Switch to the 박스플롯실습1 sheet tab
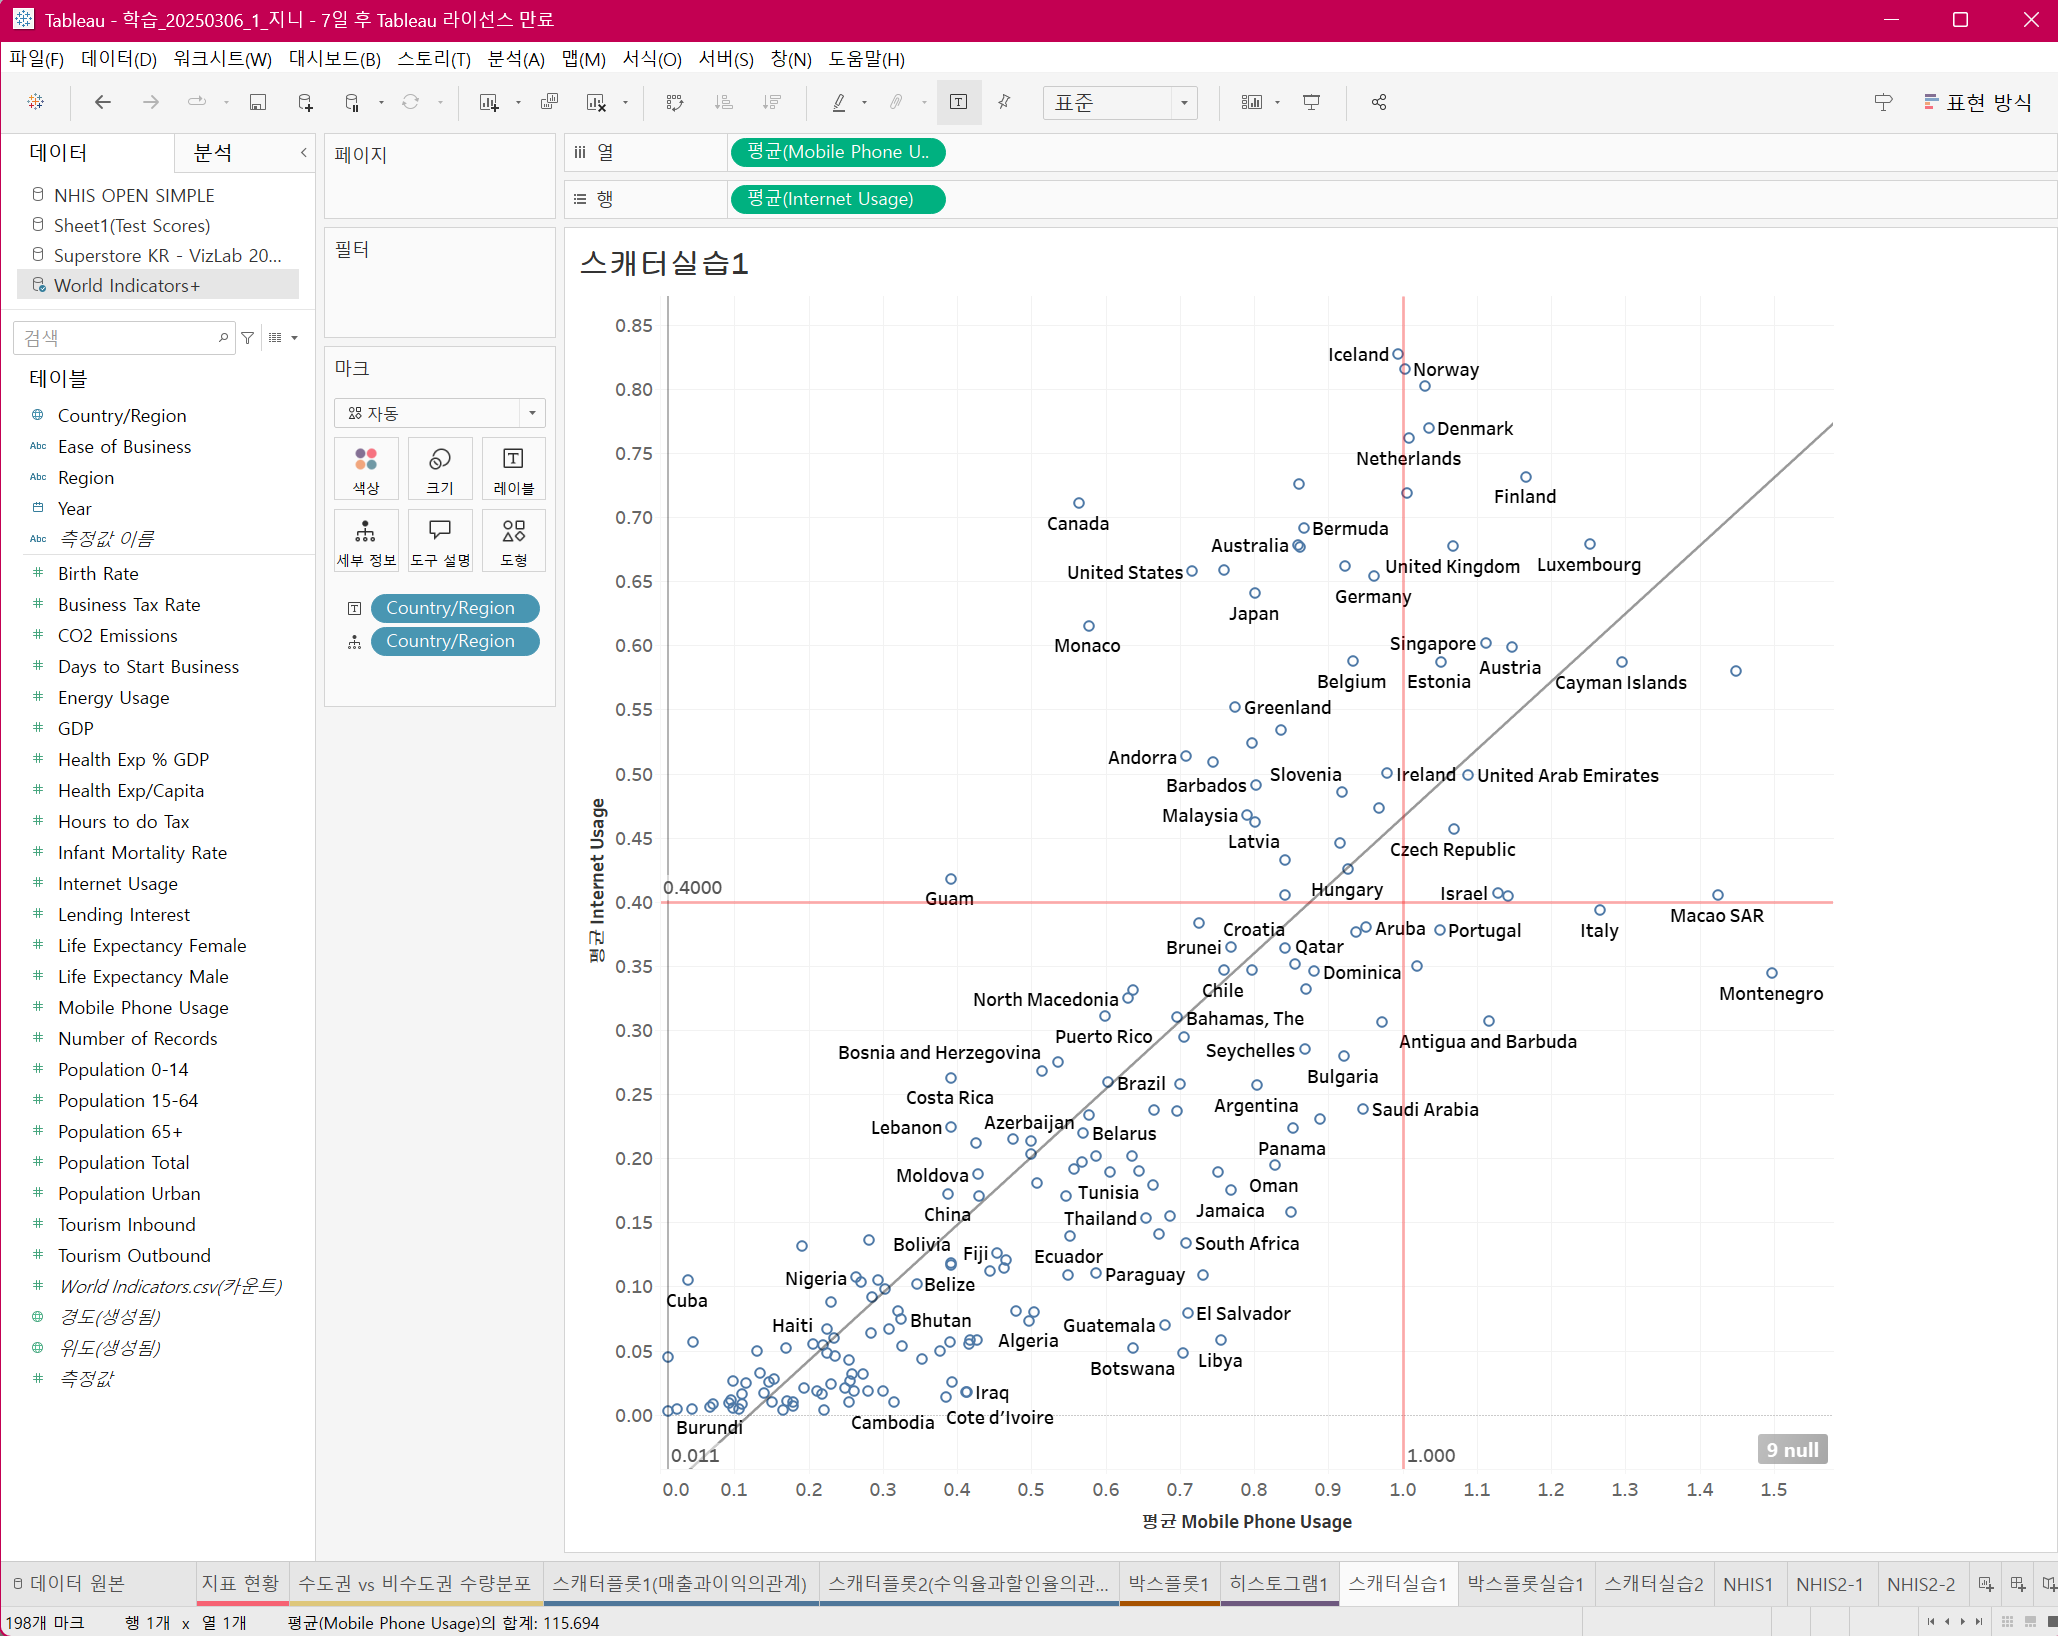This screenshot has height=1636, width=2058. 1525,1584
